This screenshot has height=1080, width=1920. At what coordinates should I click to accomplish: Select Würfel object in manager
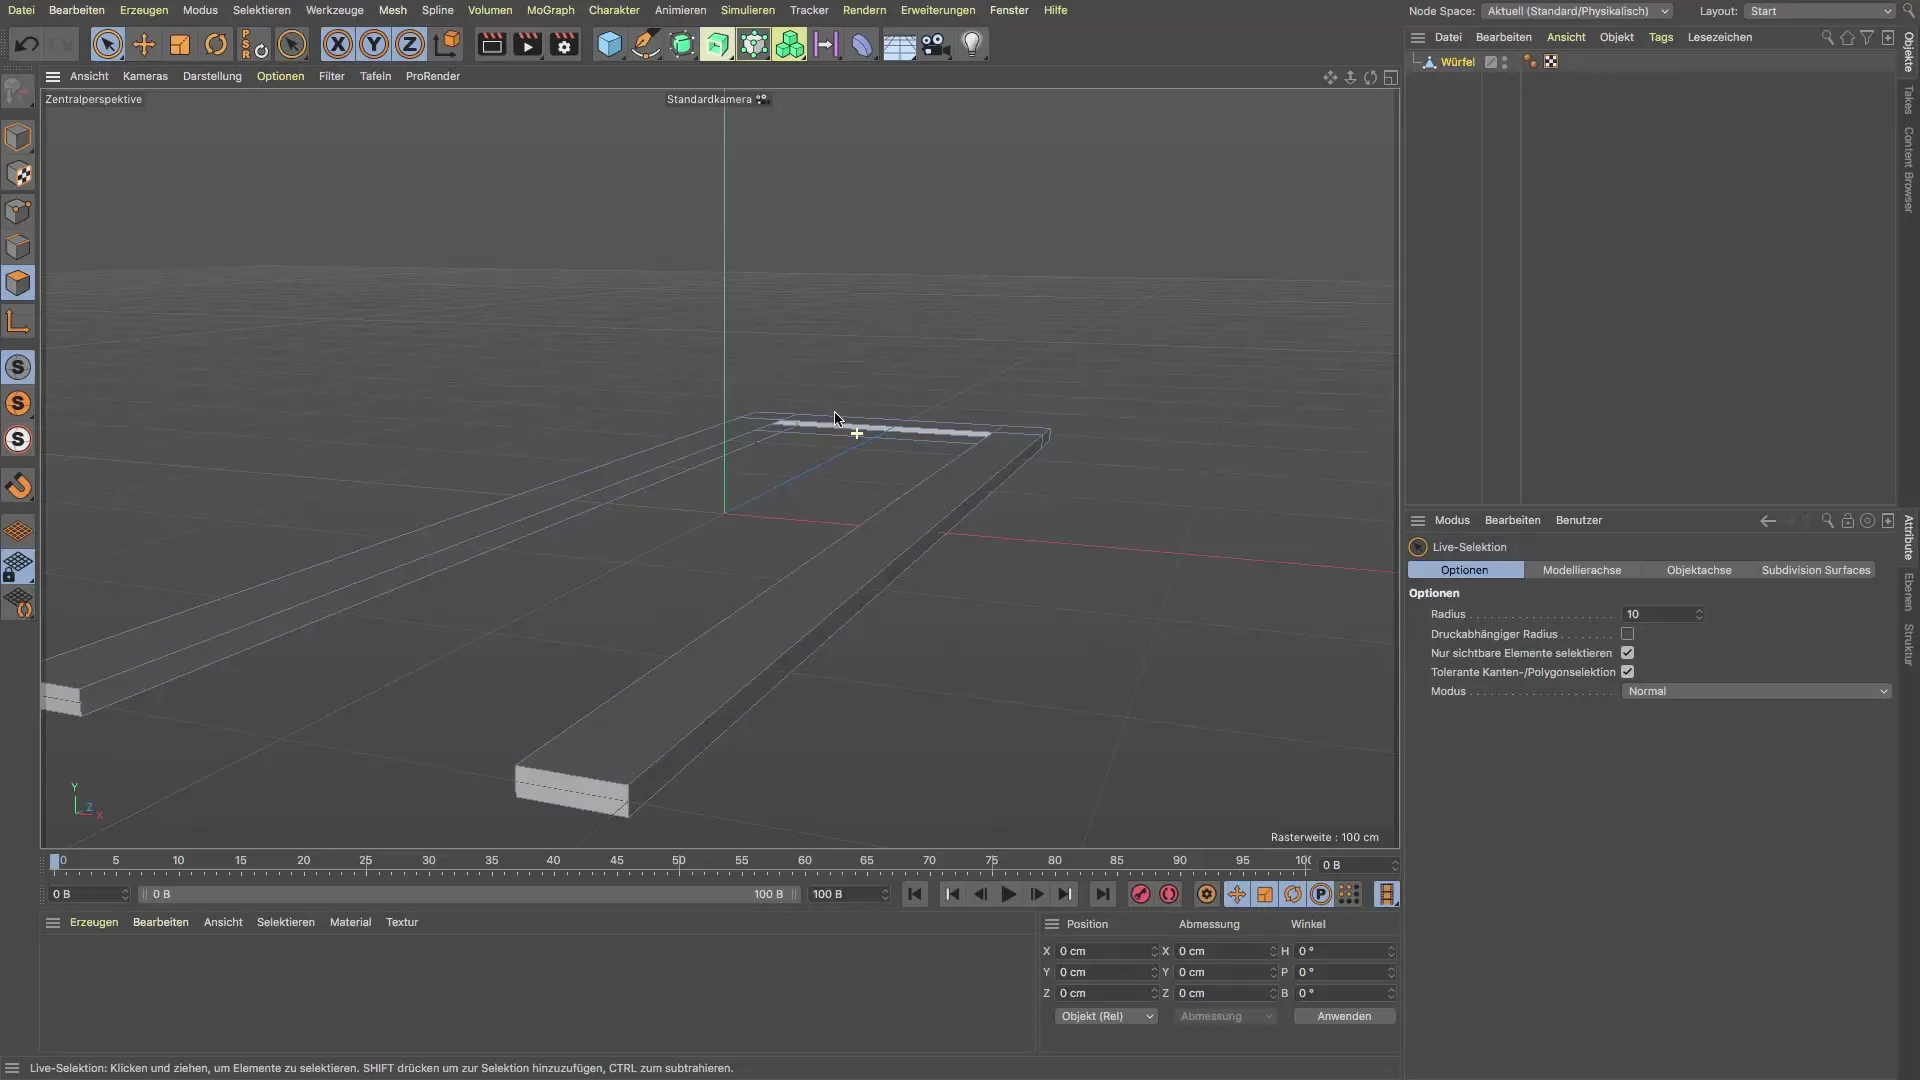(x=1457, y=62)
